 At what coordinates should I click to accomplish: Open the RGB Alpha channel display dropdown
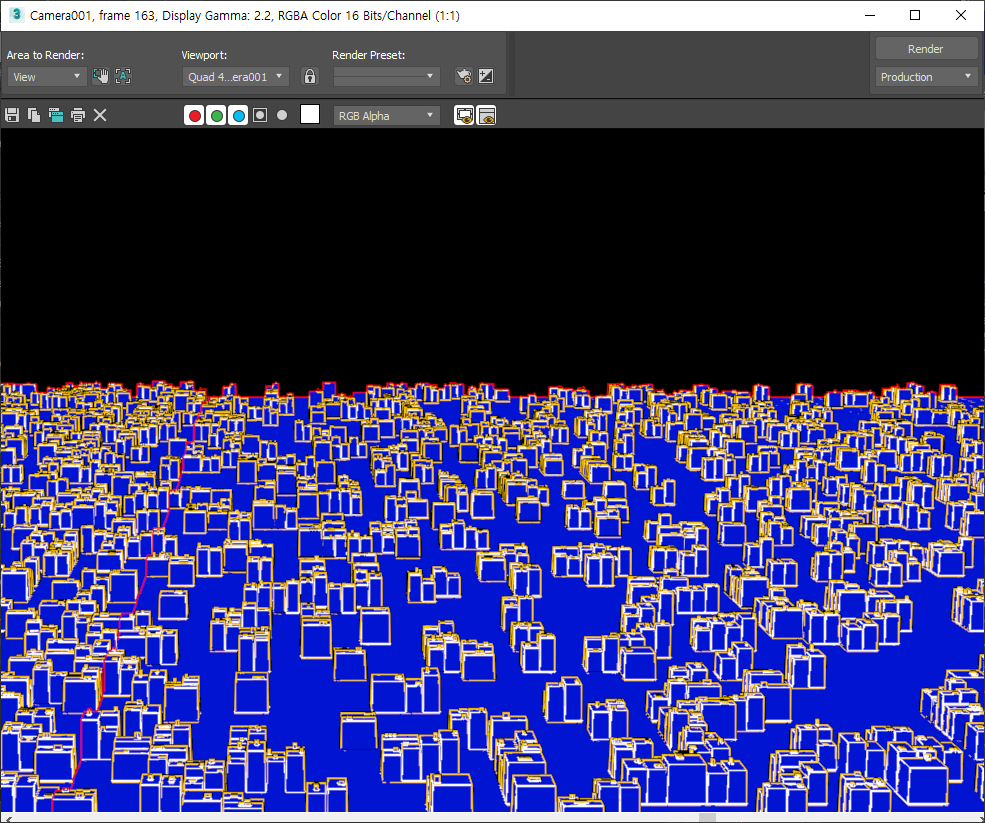[x=386, y=116]
